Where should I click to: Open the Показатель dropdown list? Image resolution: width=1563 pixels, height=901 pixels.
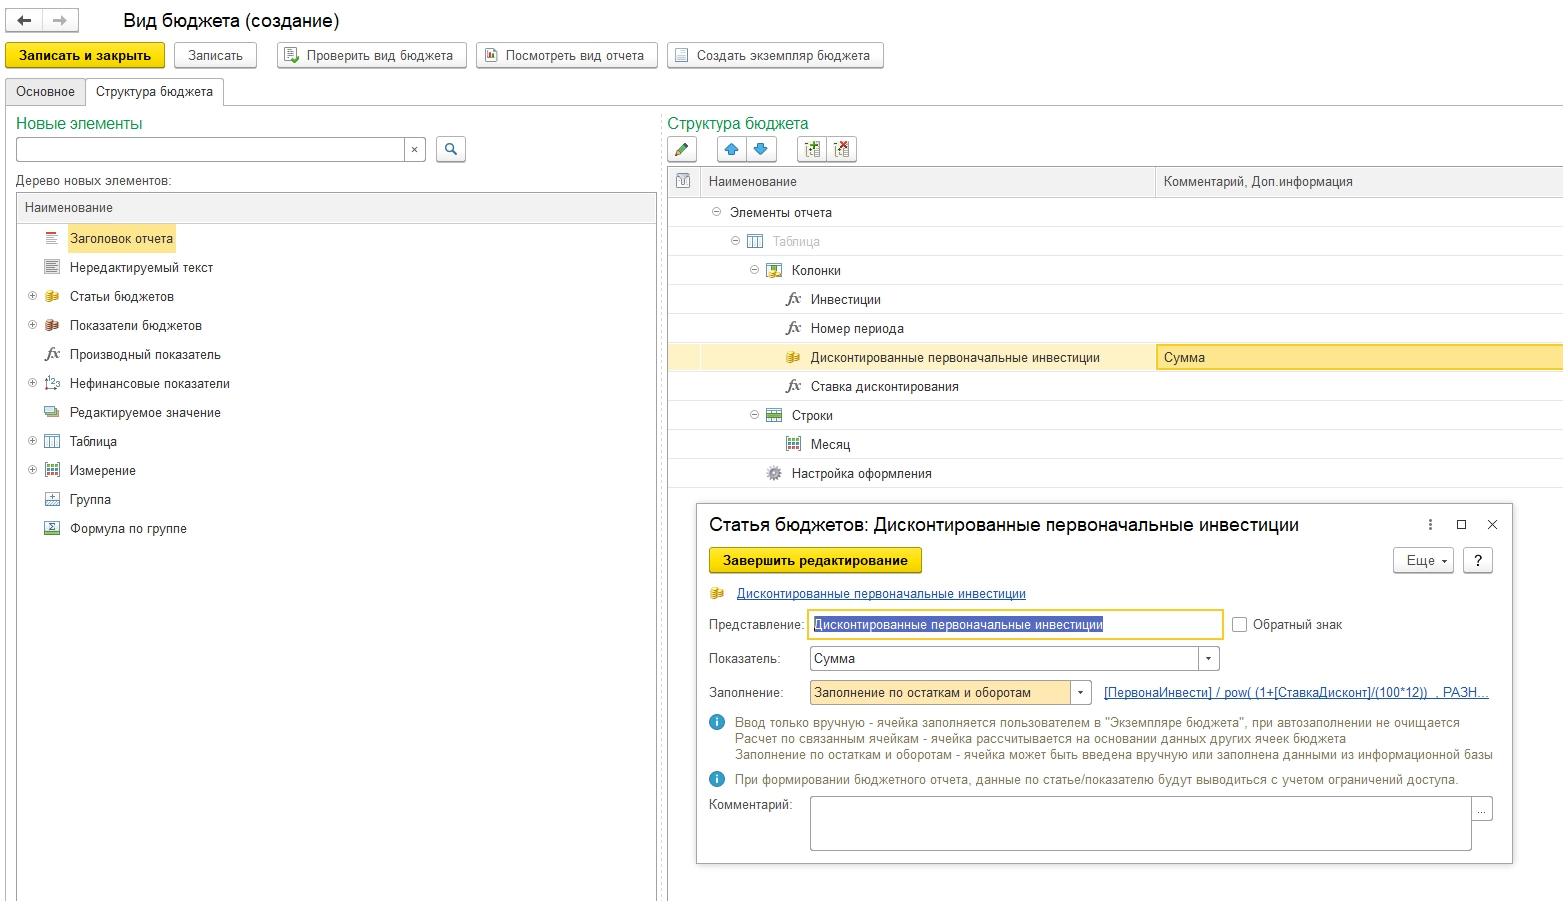pos(1209,659)
